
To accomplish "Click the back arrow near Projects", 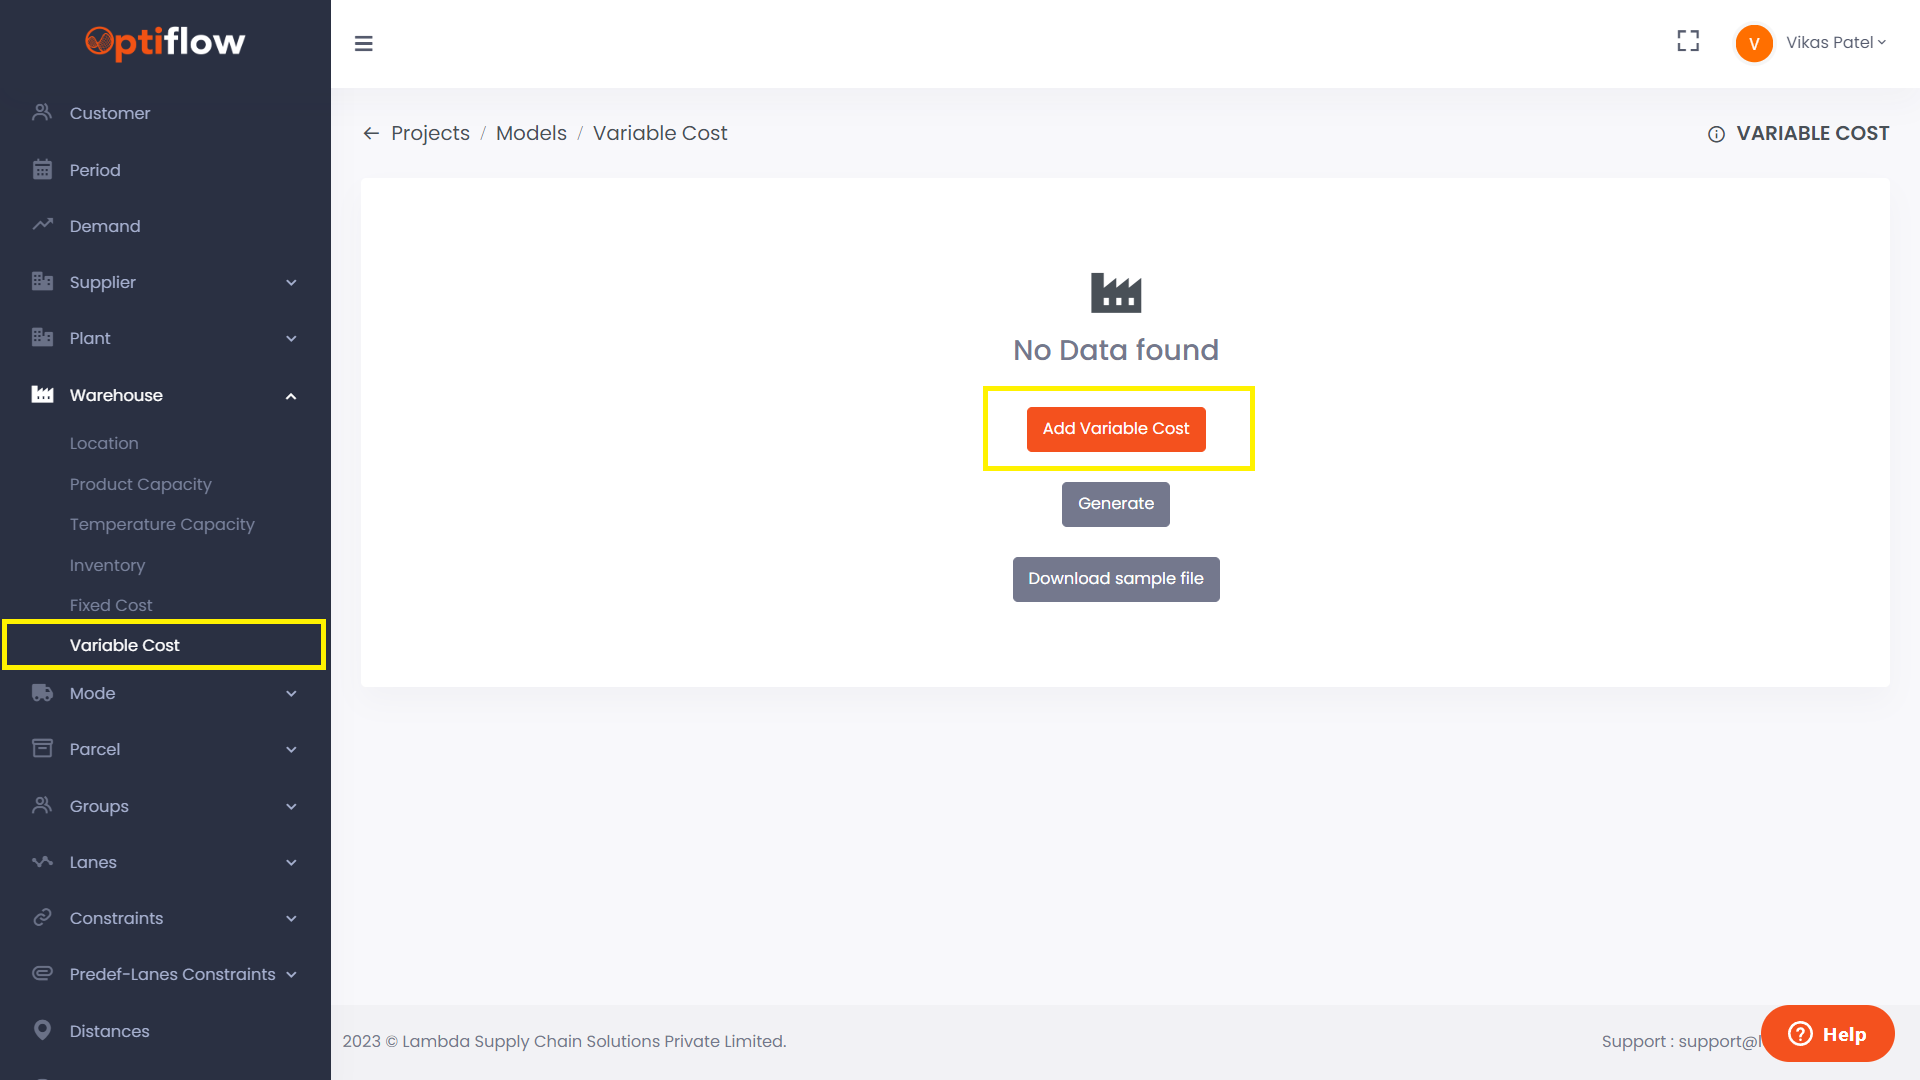I will tap(371, 134).
